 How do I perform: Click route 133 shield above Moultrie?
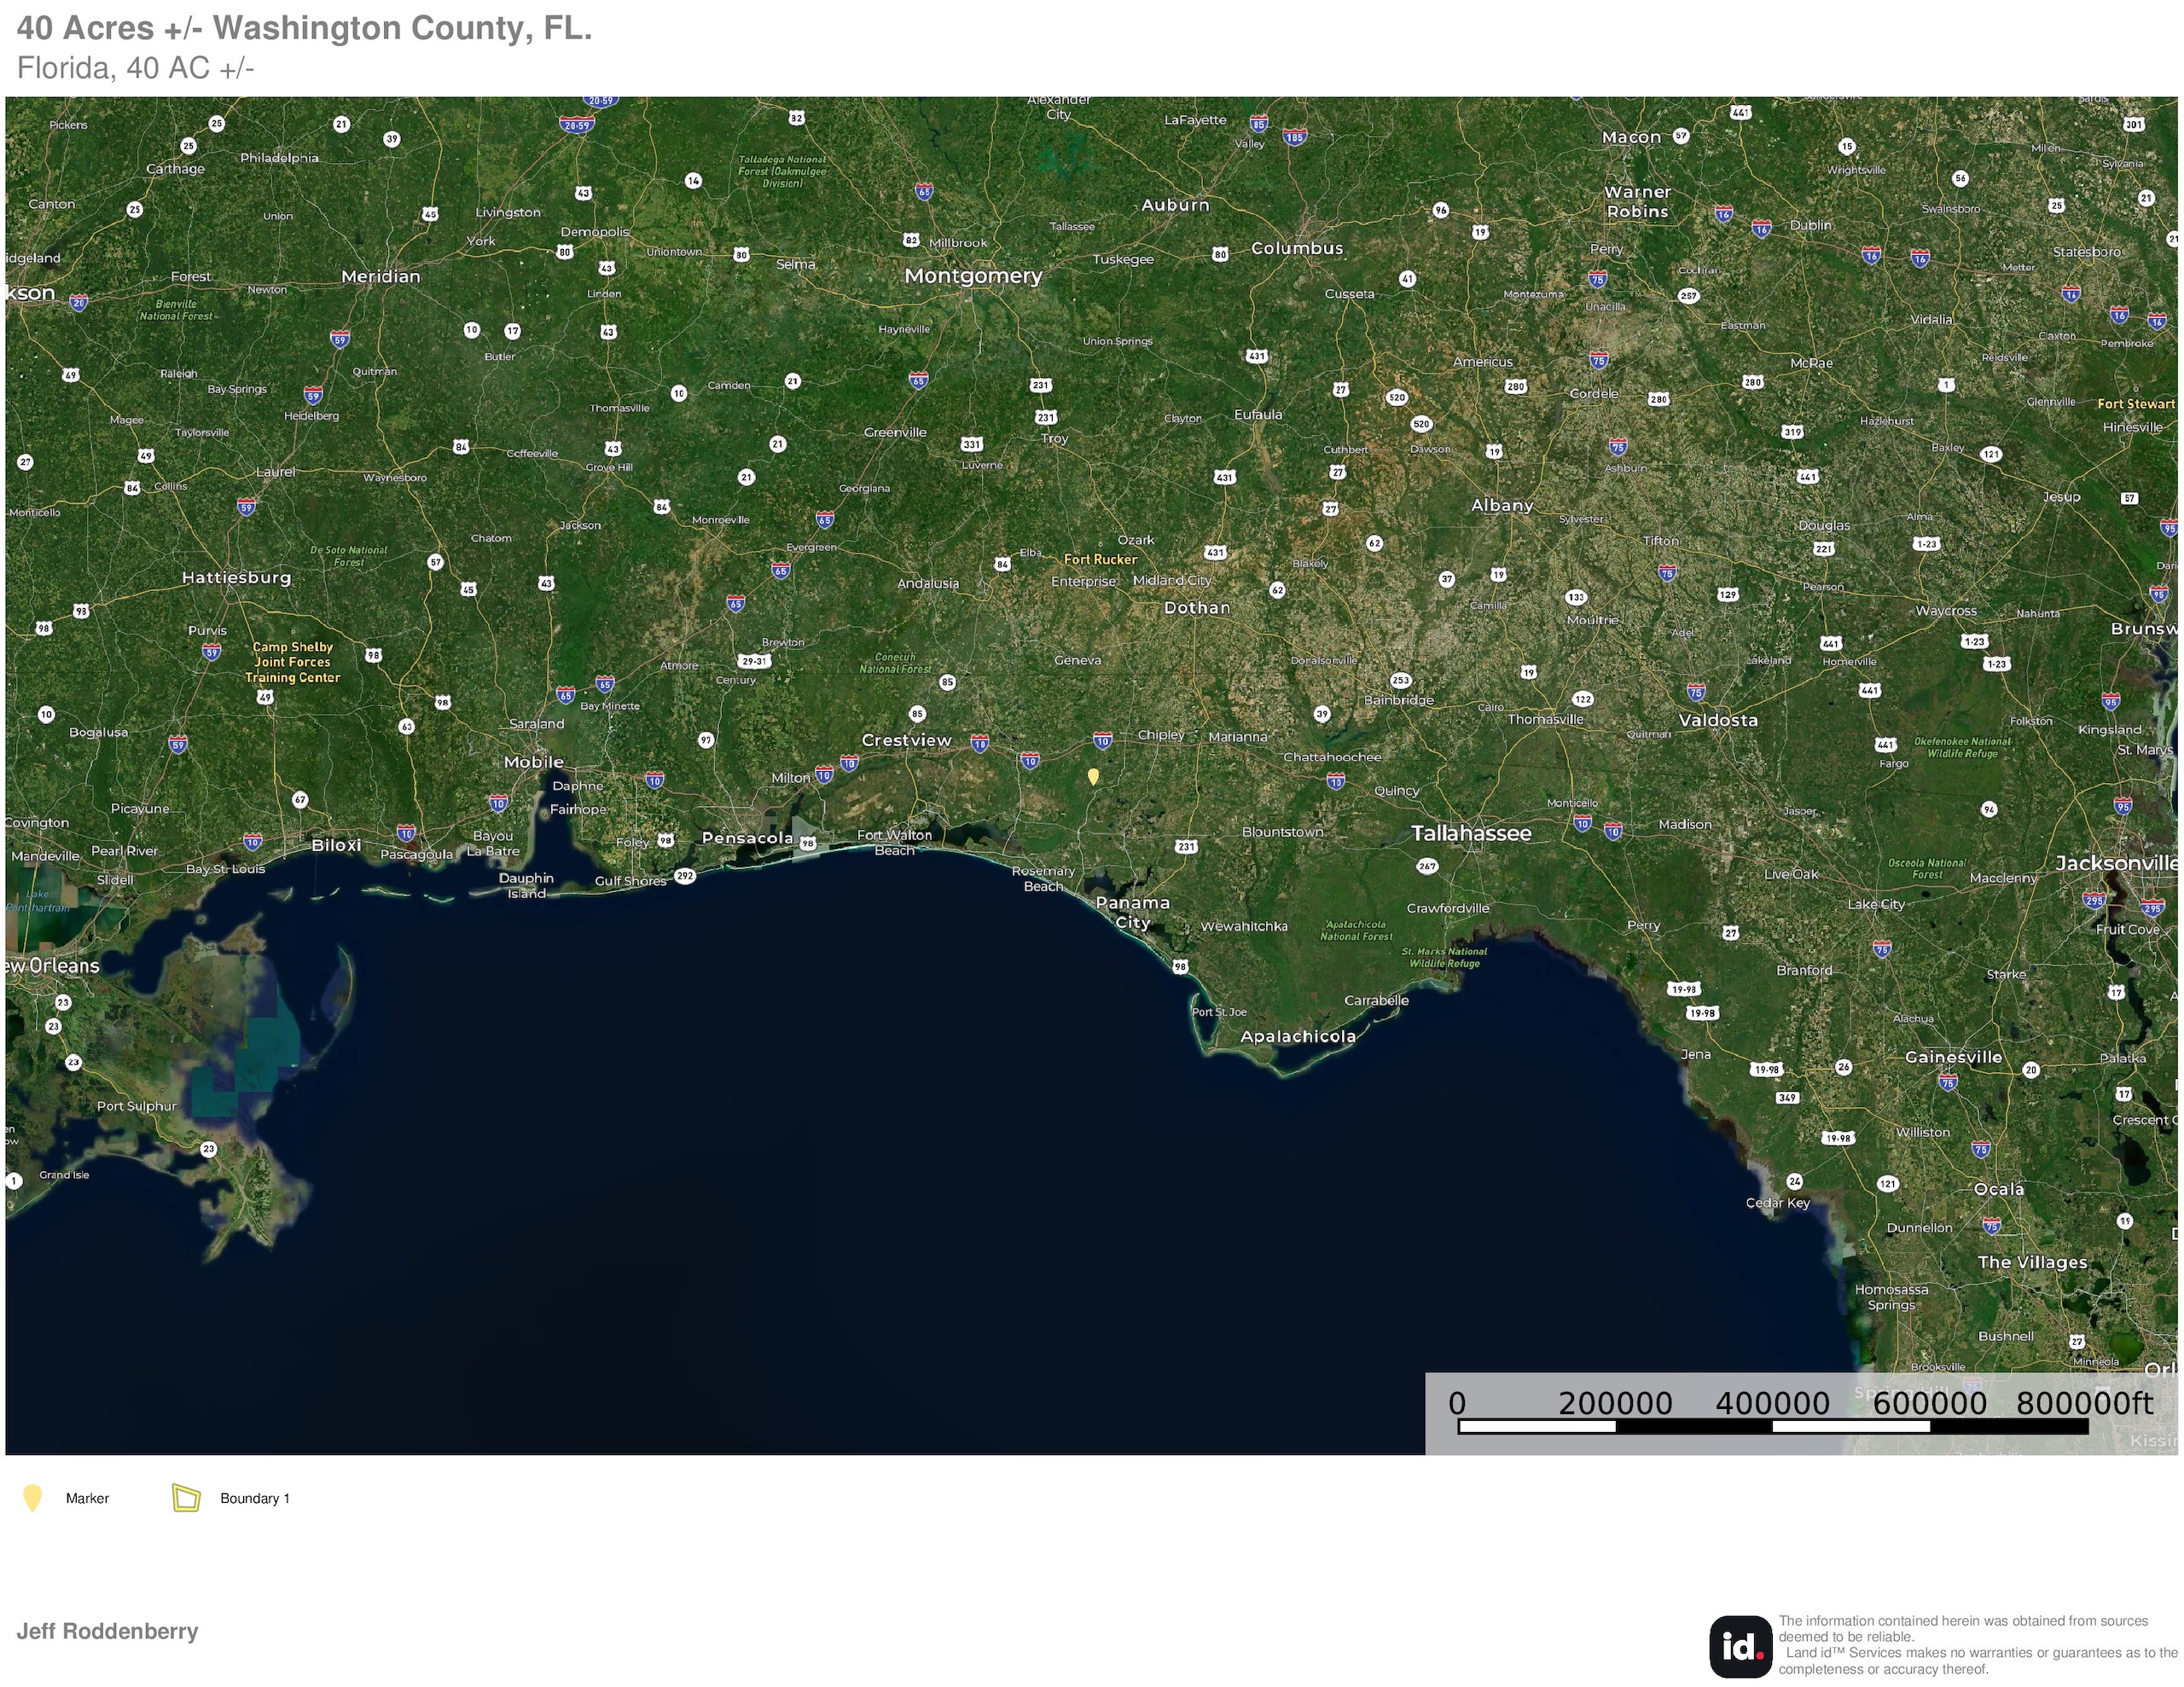point(1576,597)
